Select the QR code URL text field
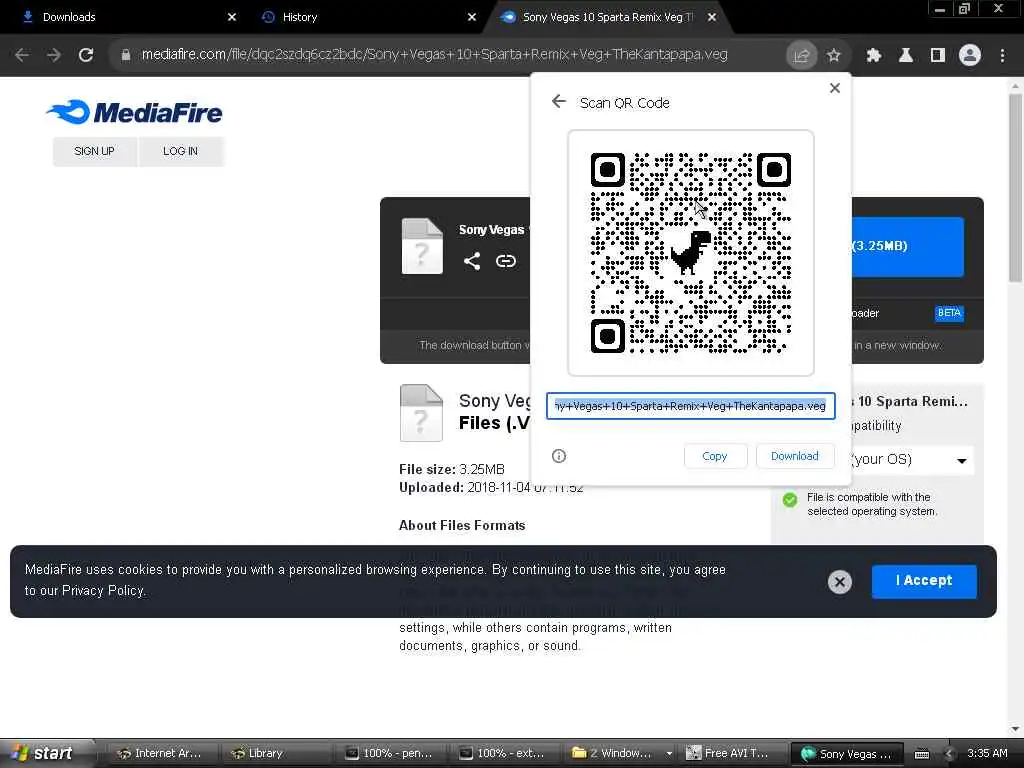The width and height of the screenshot is (1024, 768). point(691,406)
